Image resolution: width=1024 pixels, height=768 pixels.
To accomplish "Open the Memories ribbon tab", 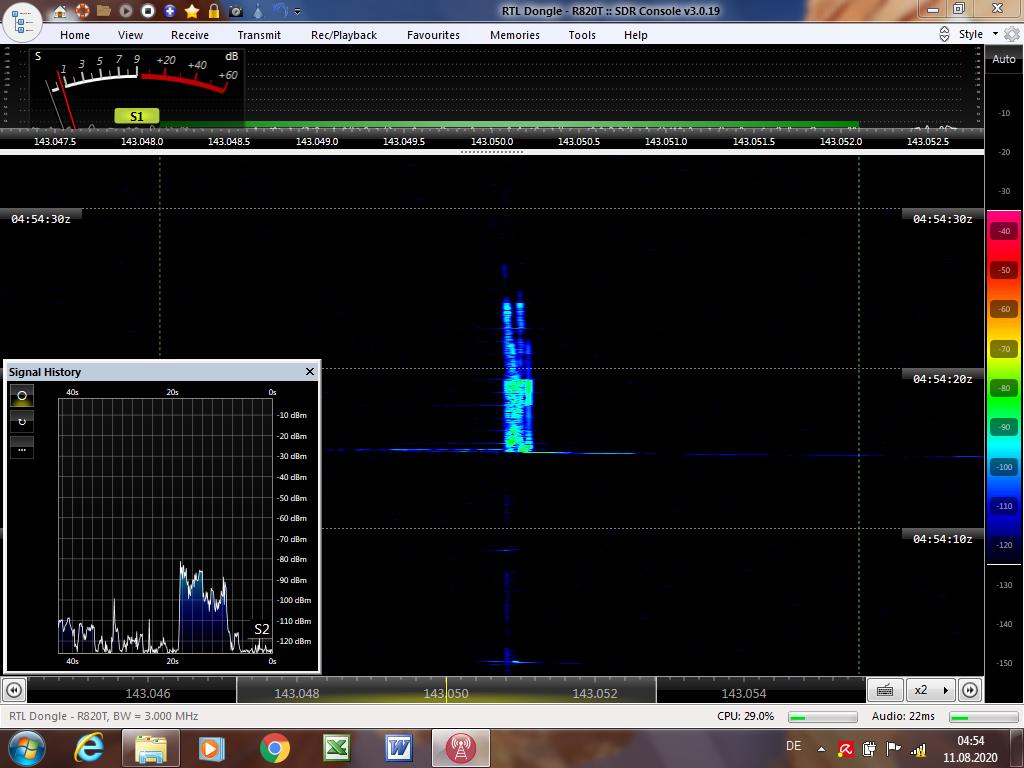I will 515,35.
